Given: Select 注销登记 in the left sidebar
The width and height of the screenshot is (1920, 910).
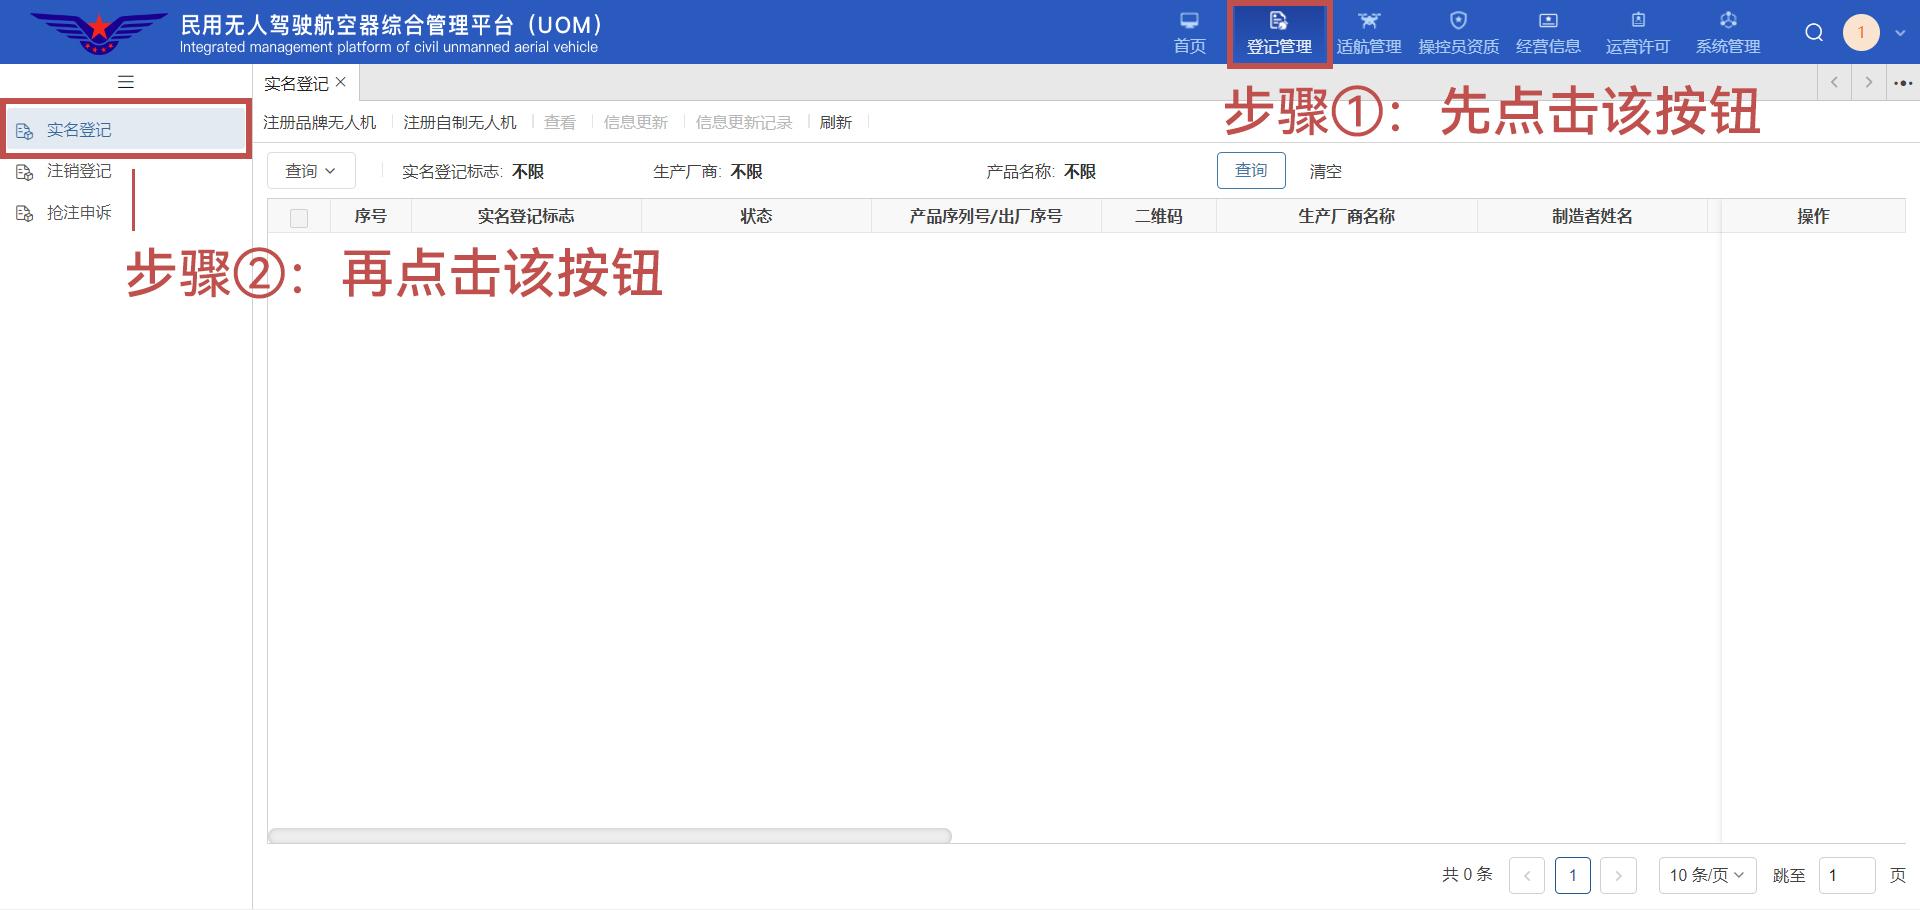Looking at the screenshot, I should click(x=79, y=172).
